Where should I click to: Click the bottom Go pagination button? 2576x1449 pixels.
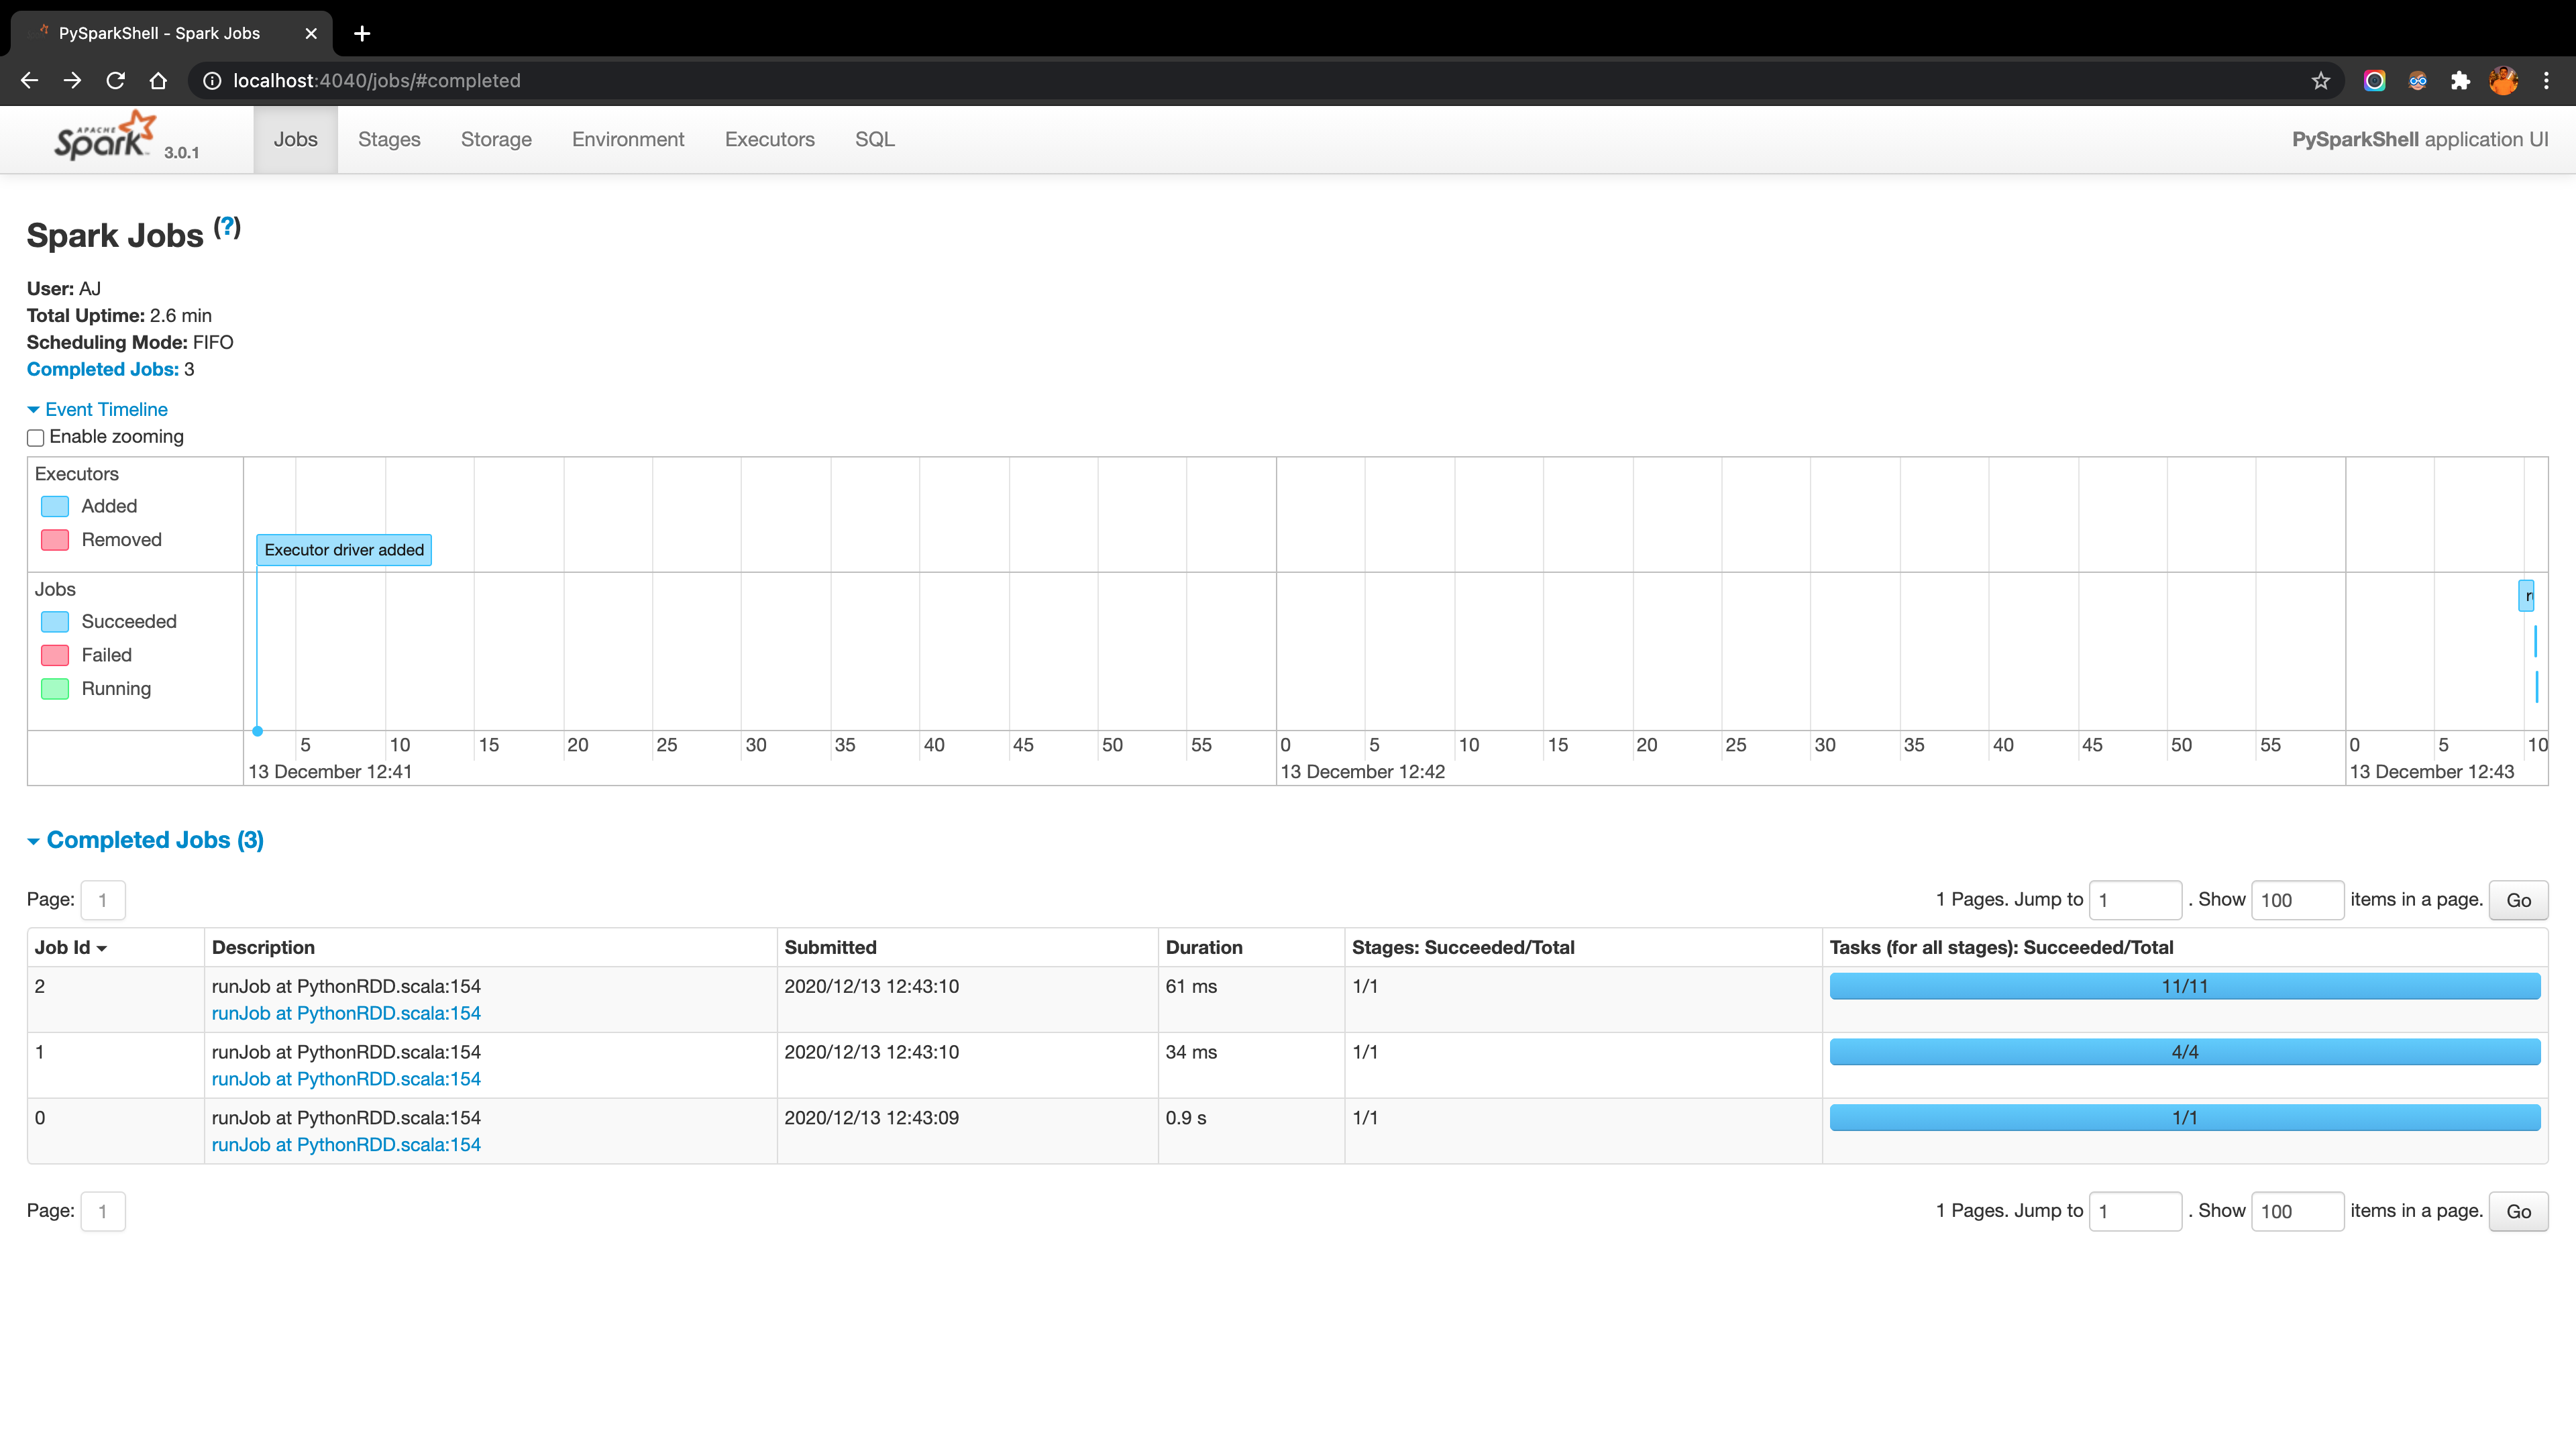click(2518, 1211)
